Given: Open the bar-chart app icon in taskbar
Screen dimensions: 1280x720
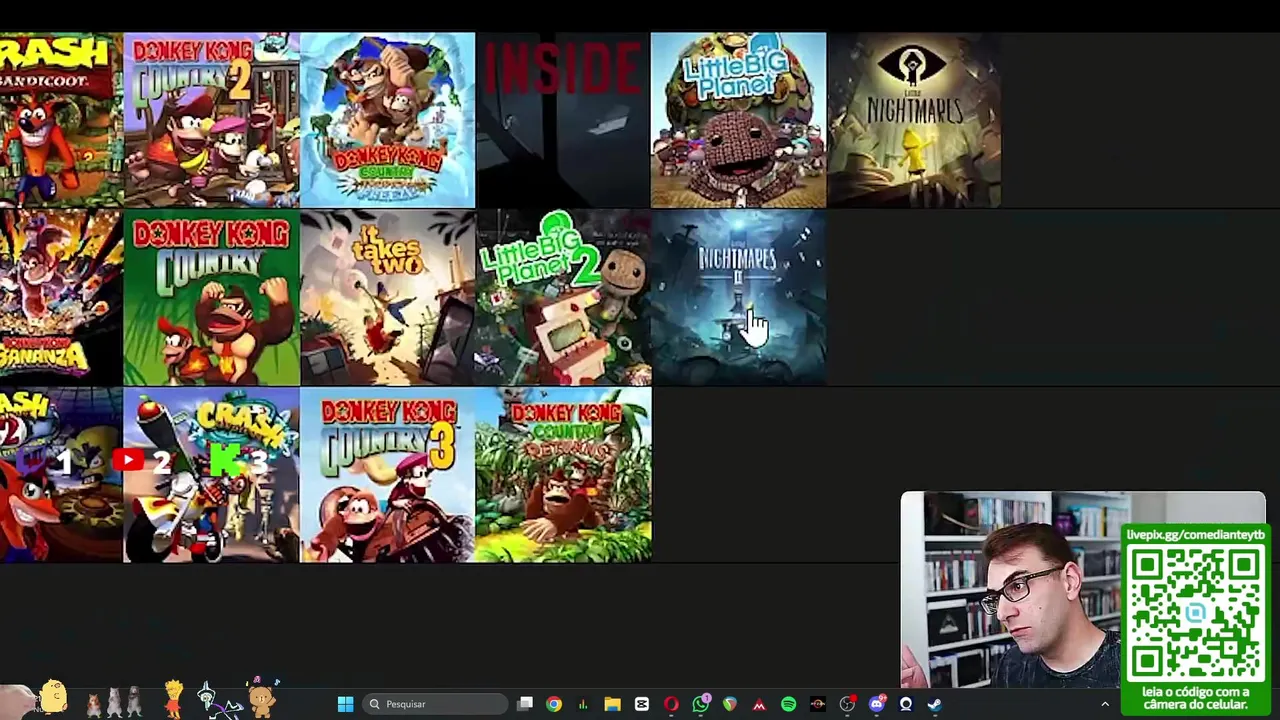Looking at the screenshot, I should click(x=583, y=704).
